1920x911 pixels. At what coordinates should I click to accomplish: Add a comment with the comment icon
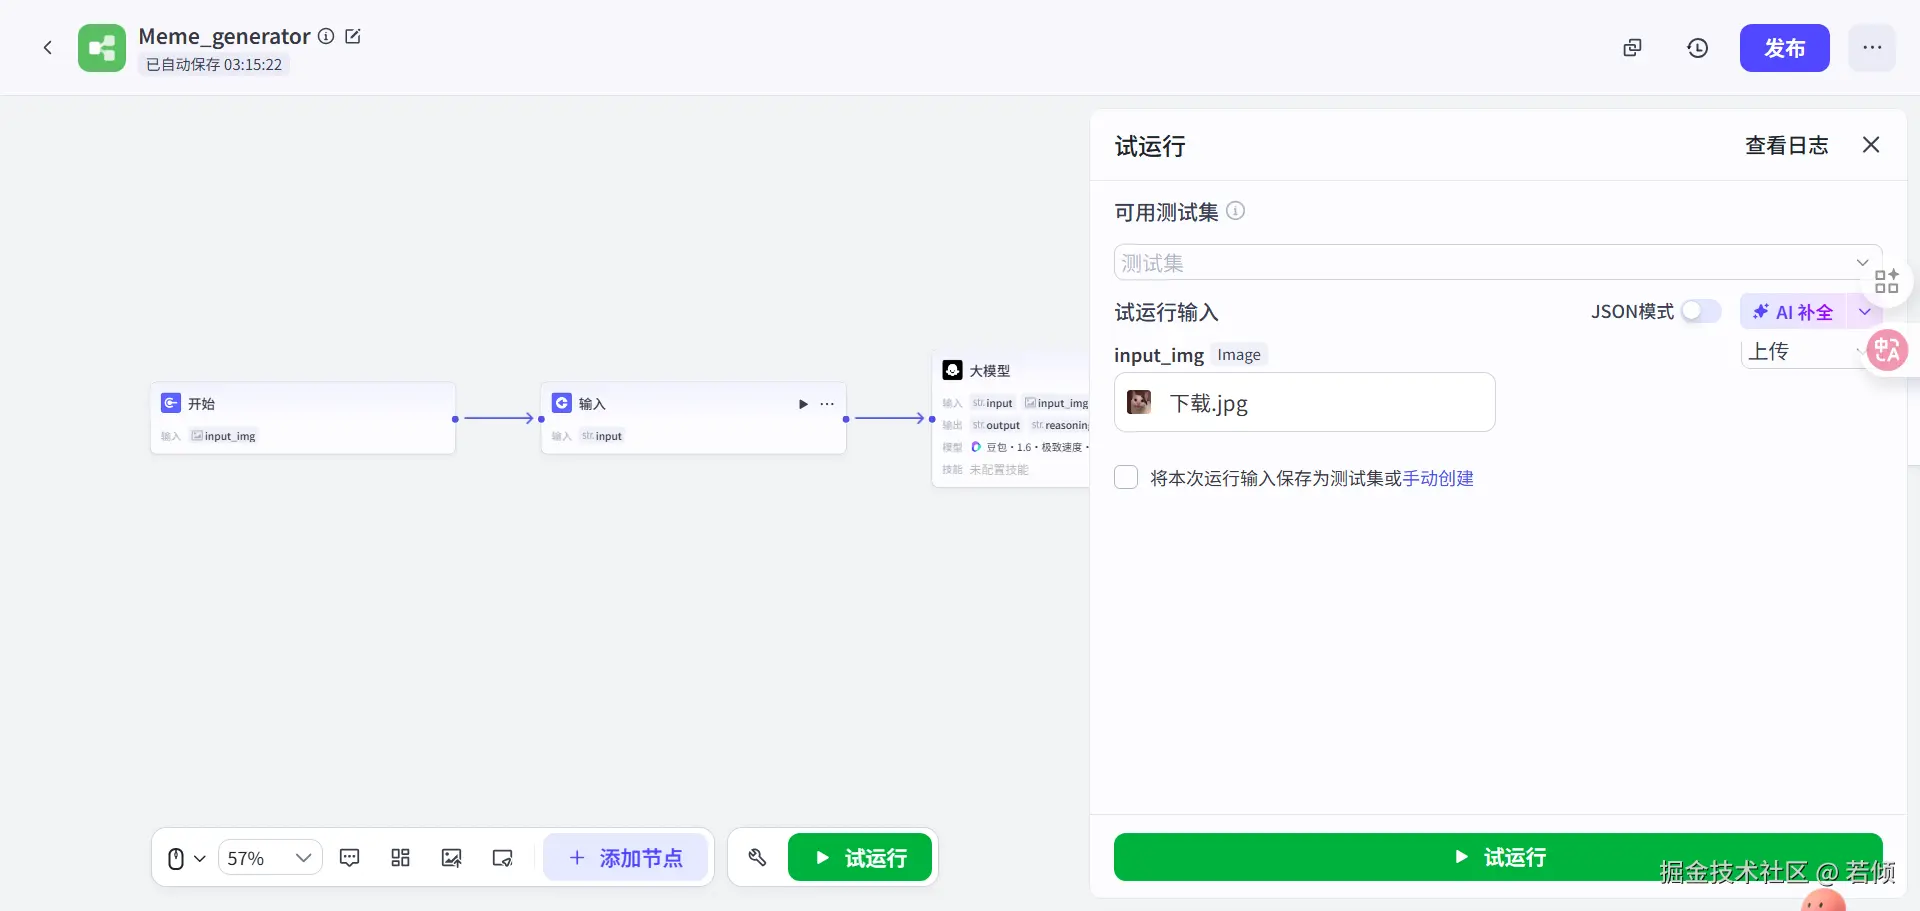350,858
